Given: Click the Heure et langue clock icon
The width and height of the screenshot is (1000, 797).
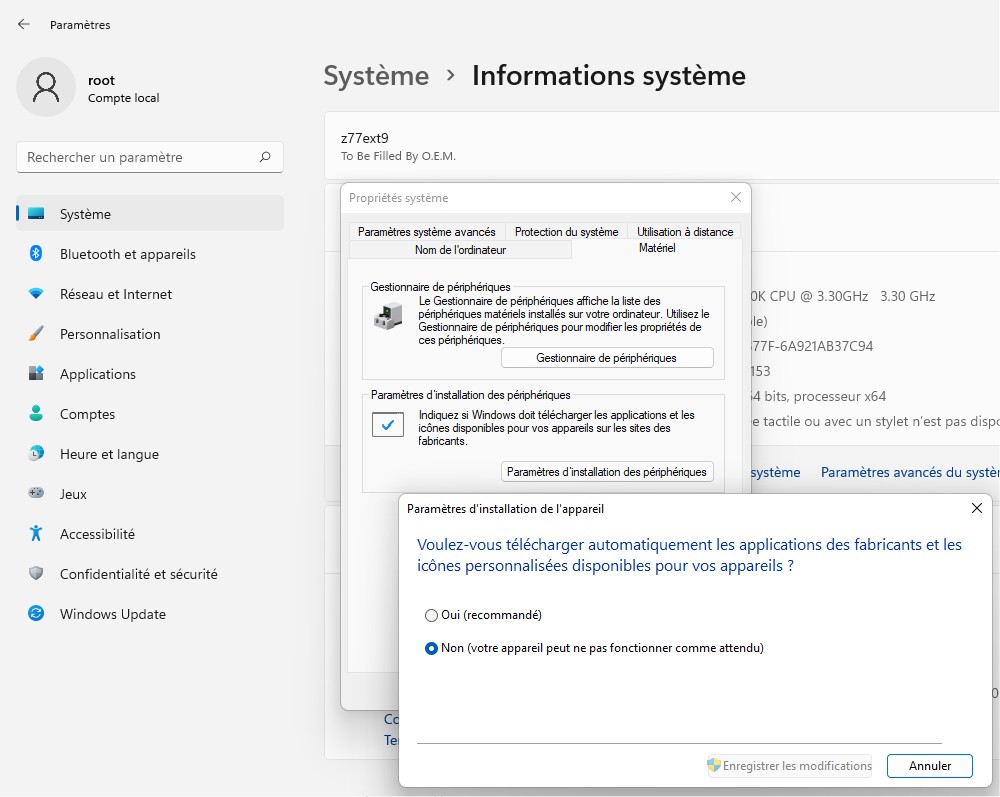Looking at the screenshot, I should [x=36, y=453].
